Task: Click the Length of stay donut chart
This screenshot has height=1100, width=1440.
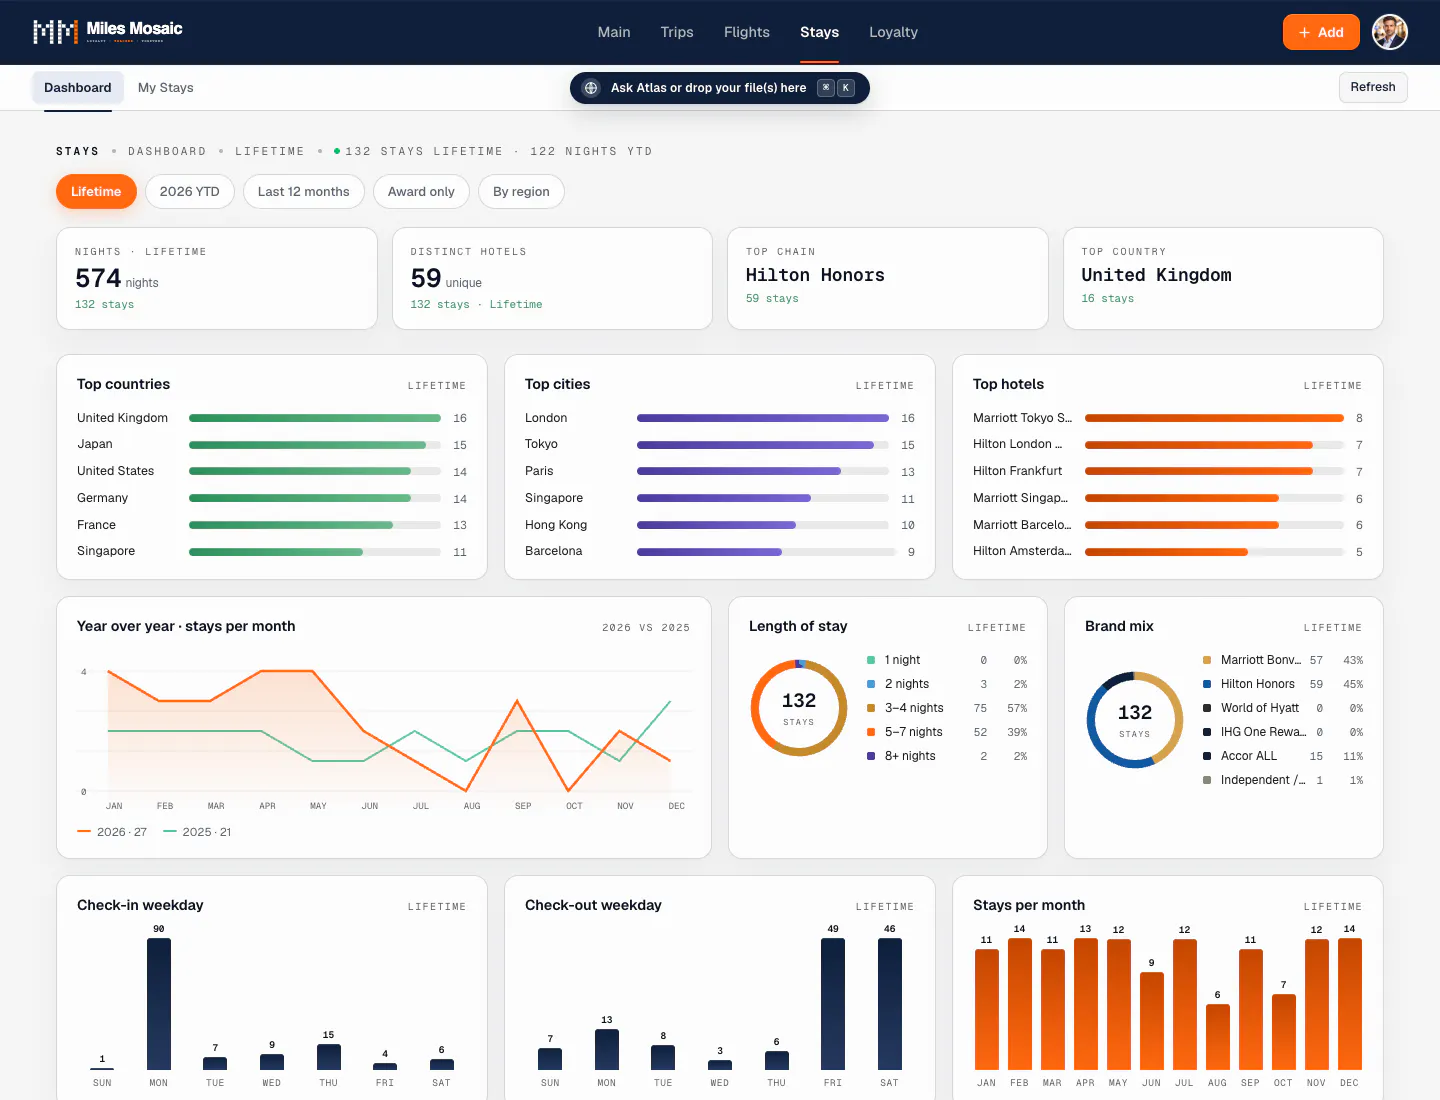Action: [x=799, y=708]
